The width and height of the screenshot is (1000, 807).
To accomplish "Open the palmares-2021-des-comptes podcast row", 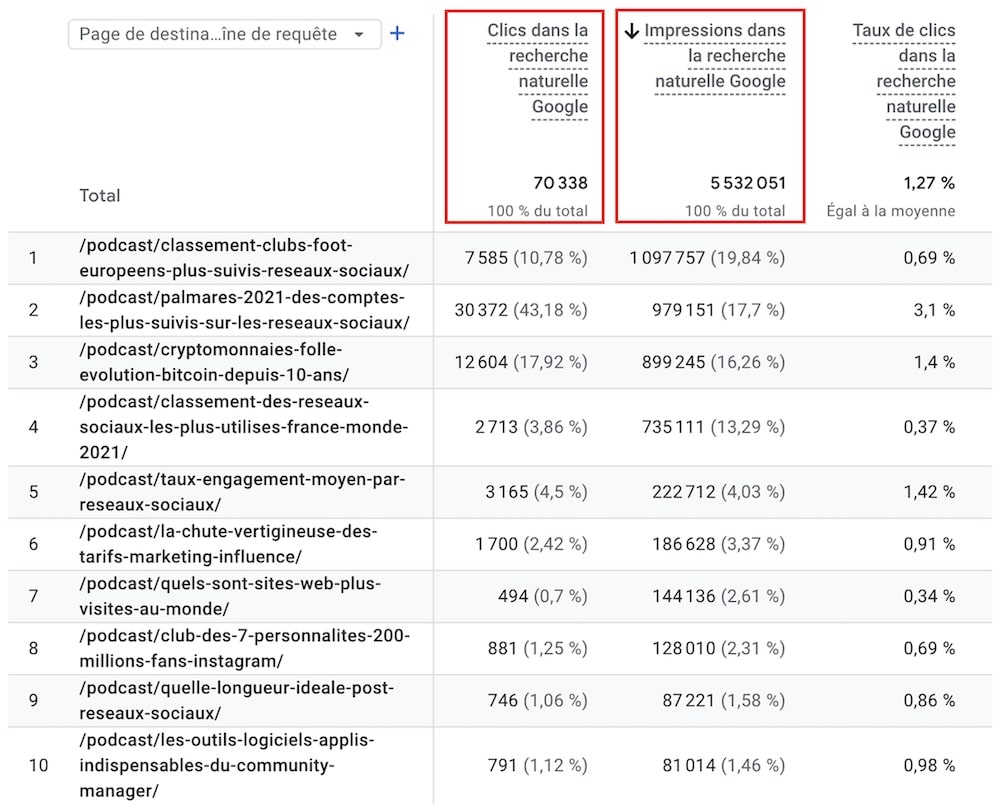I will click(244, 310).
